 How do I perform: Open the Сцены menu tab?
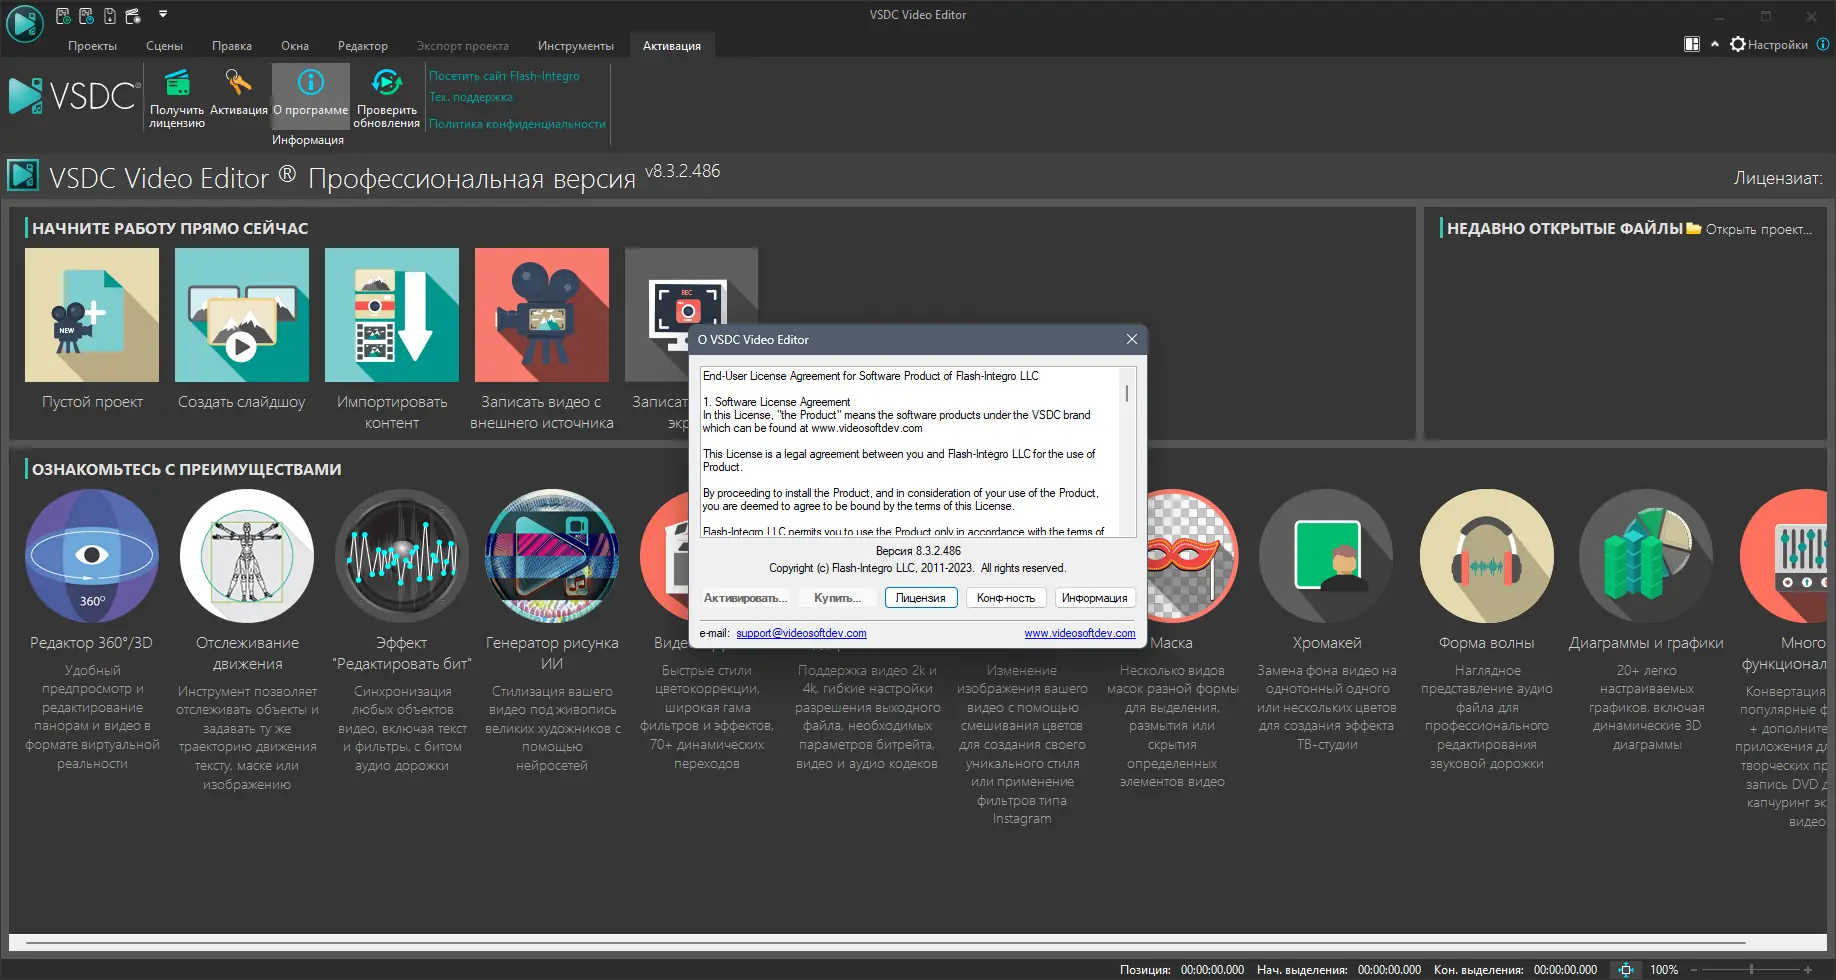tap(164, 46)
